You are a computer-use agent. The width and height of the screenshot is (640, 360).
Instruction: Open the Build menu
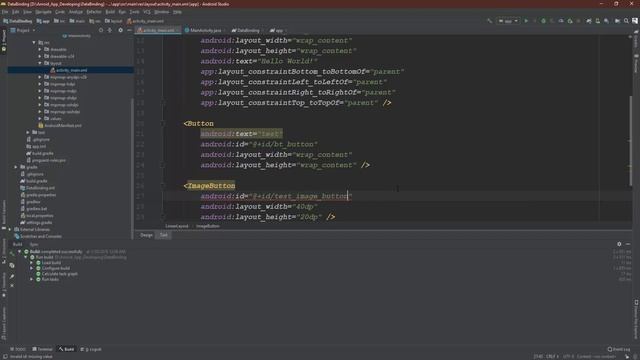point(110,12)
